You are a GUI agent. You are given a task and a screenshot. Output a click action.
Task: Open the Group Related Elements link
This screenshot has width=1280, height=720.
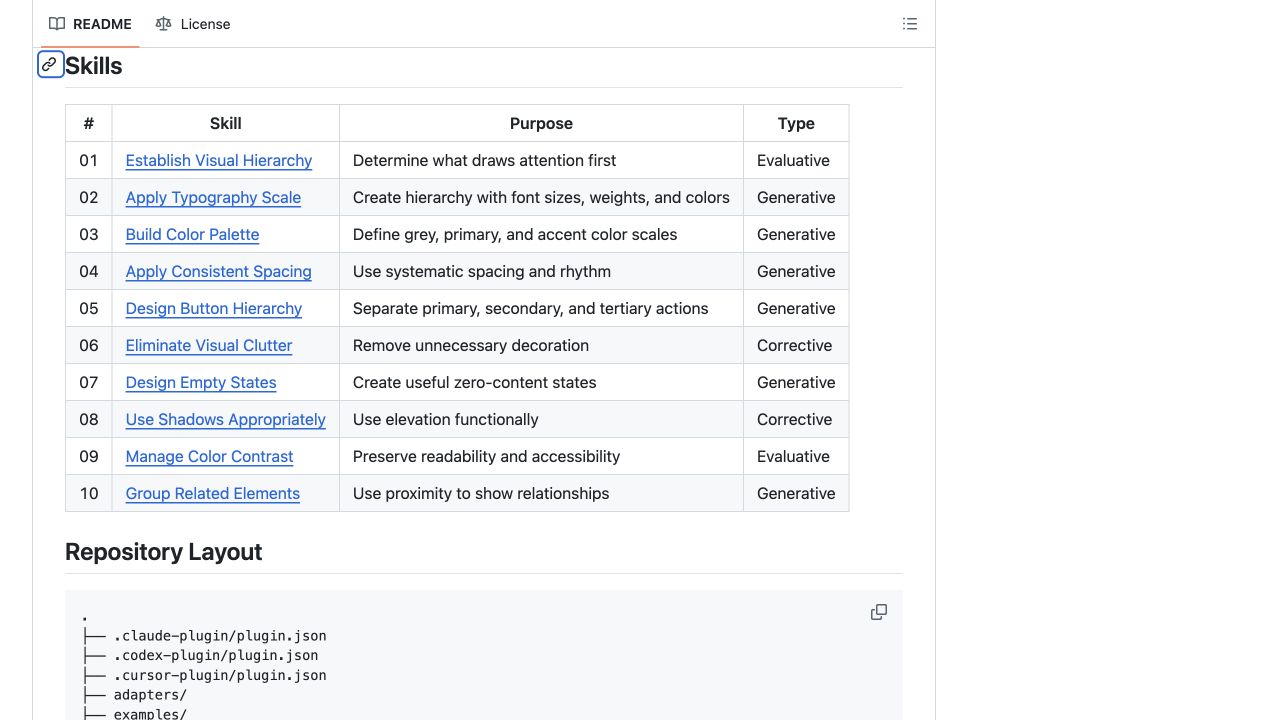click(x=213, y=494)
